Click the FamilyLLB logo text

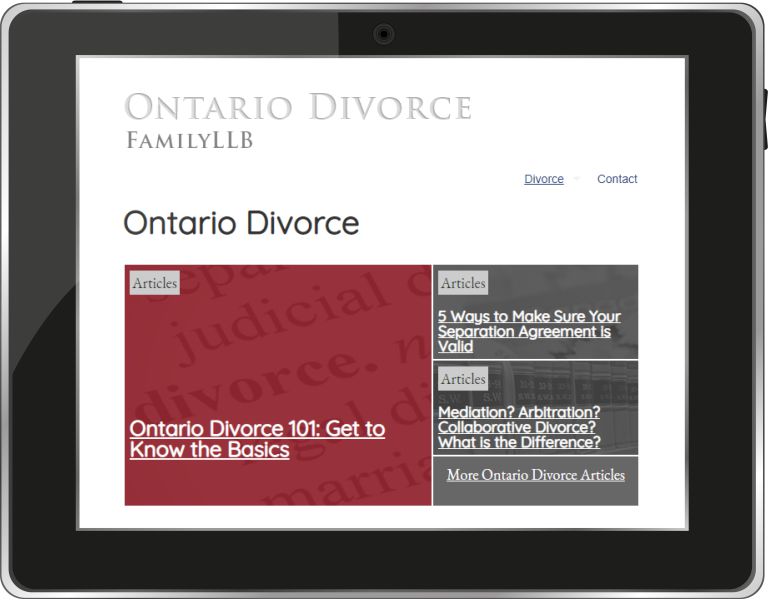point(190,141)
